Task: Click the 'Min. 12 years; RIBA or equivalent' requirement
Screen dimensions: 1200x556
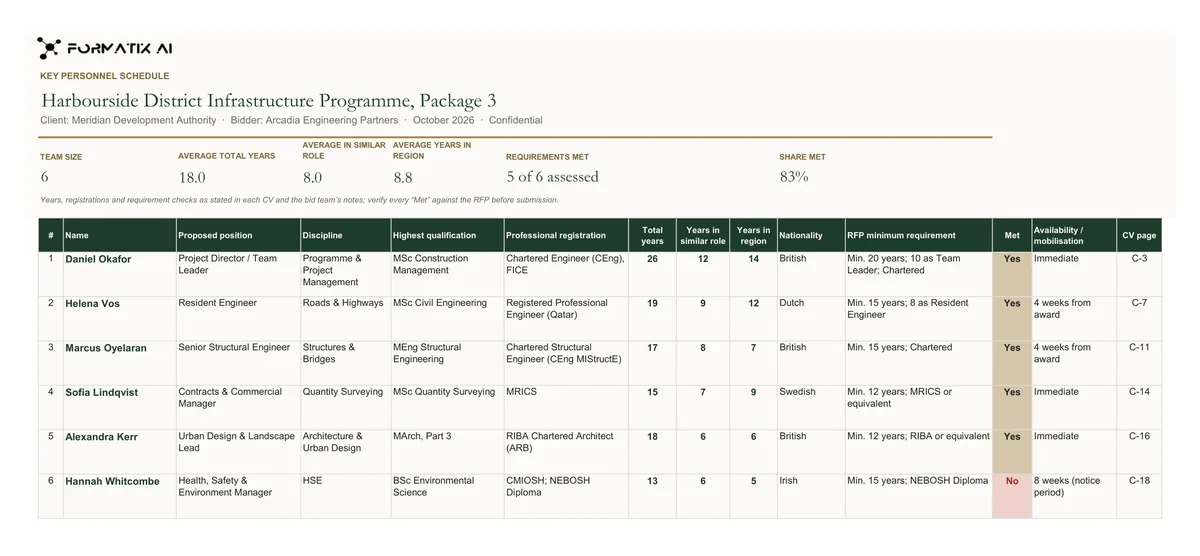Action: click(918, 437)
